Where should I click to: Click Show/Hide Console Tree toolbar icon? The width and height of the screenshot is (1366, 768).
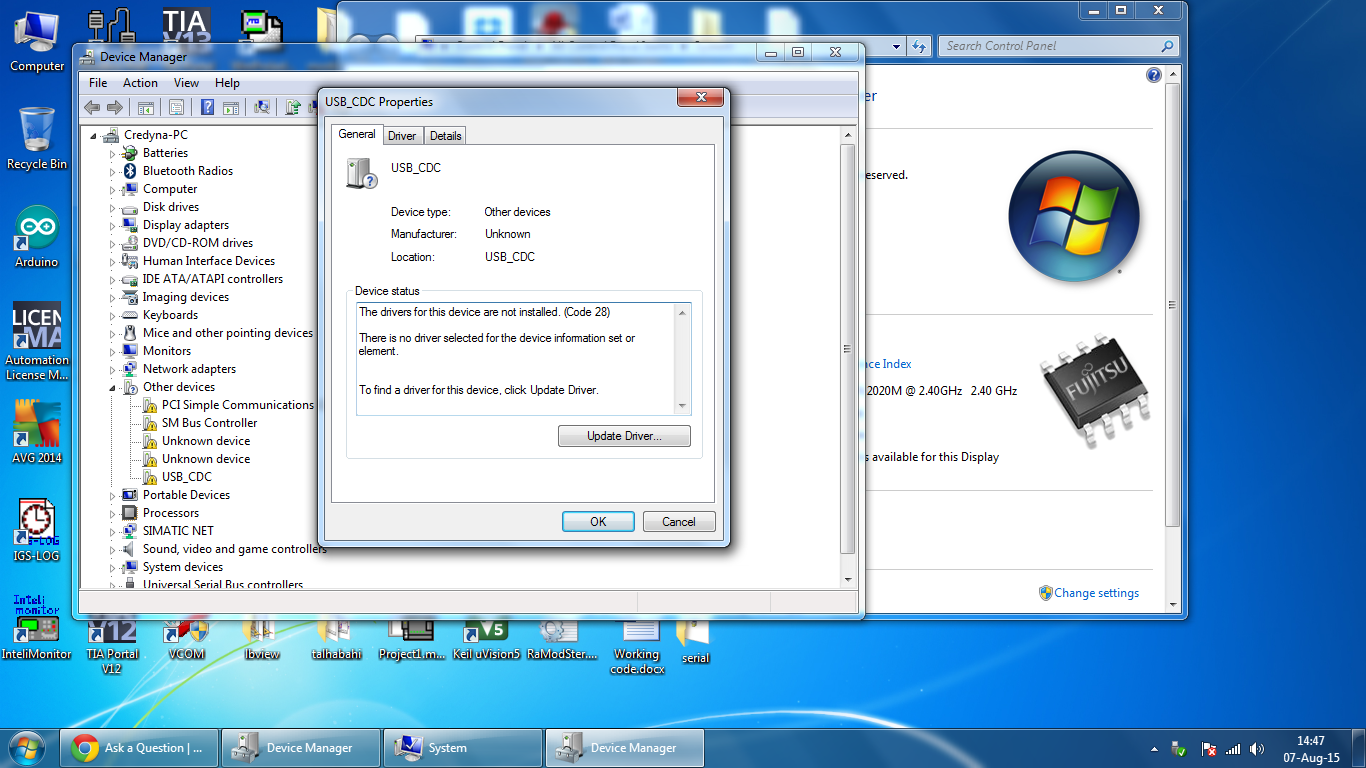pyautogui.click(x=145, y=107)
